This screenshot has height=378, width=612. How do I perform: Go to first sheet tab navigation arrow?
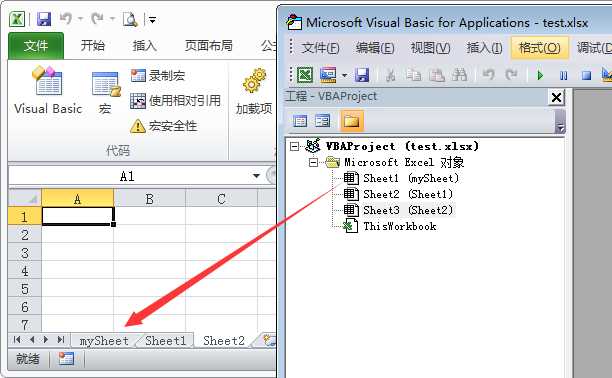[17, 340]
